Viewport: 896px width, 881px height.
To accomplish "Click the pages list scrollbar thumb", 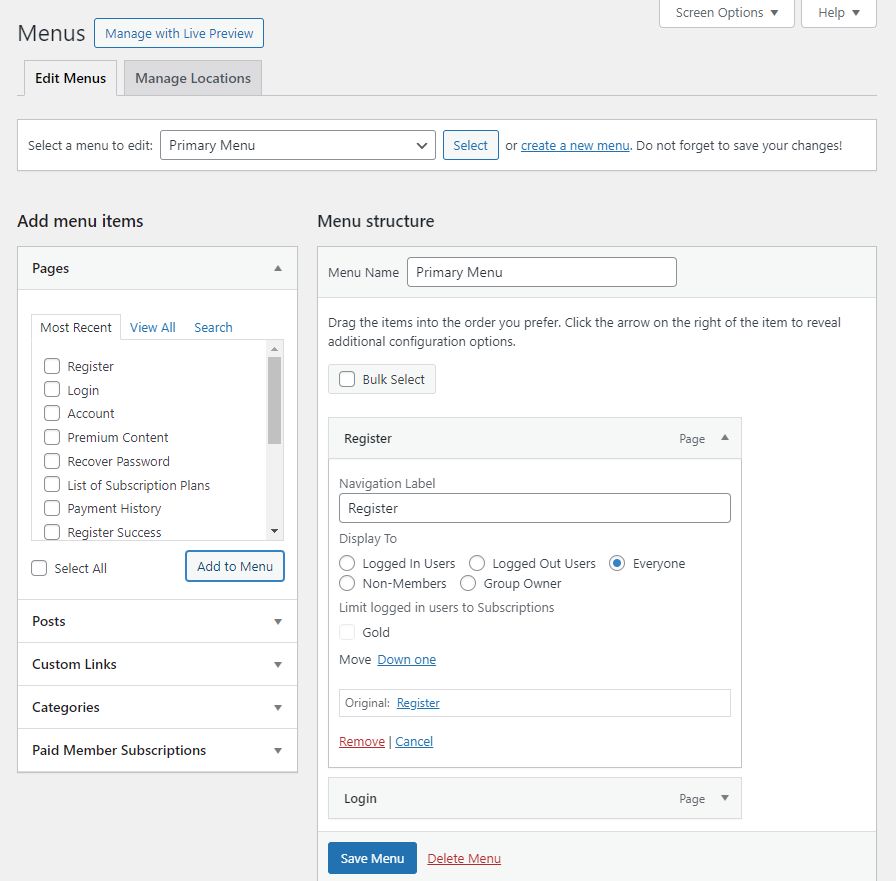I will tap(274, 401).
